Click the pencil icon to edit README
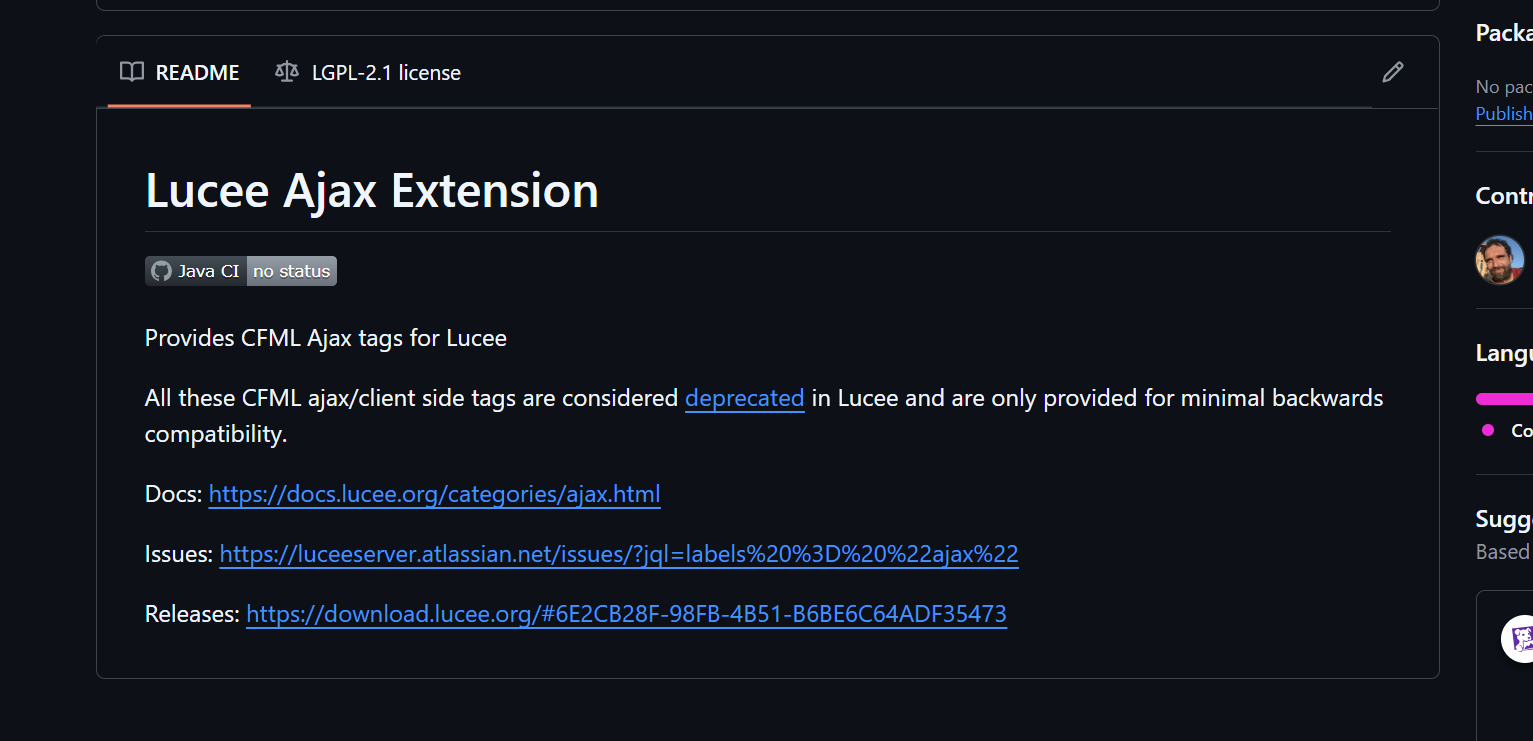The height and width of the screenshot is (741, 1533). (x=1392, y=72)
